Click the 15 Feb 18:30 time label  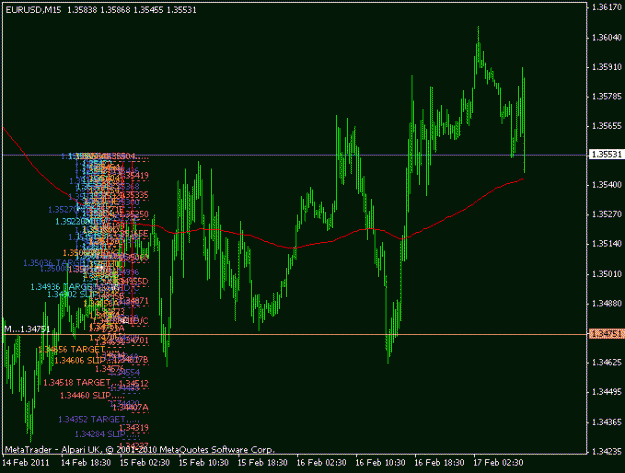click(x=262, y=463)
